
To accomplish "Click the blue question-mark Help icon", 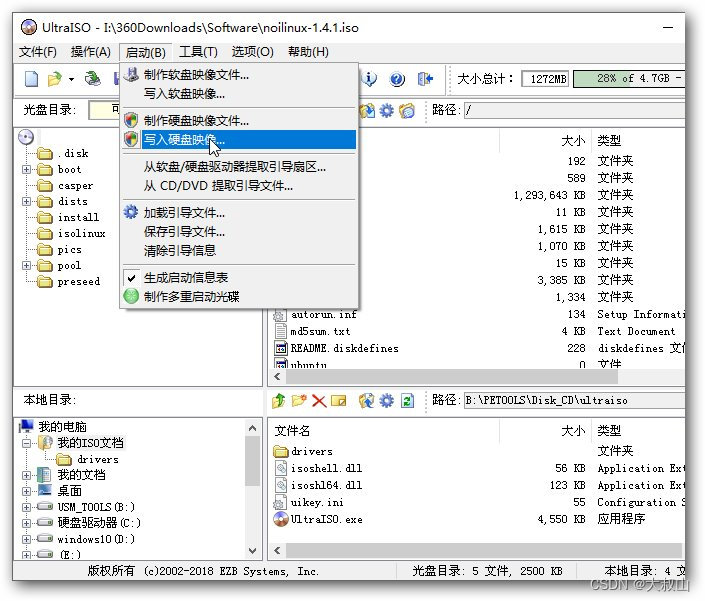I will point(397,79).
